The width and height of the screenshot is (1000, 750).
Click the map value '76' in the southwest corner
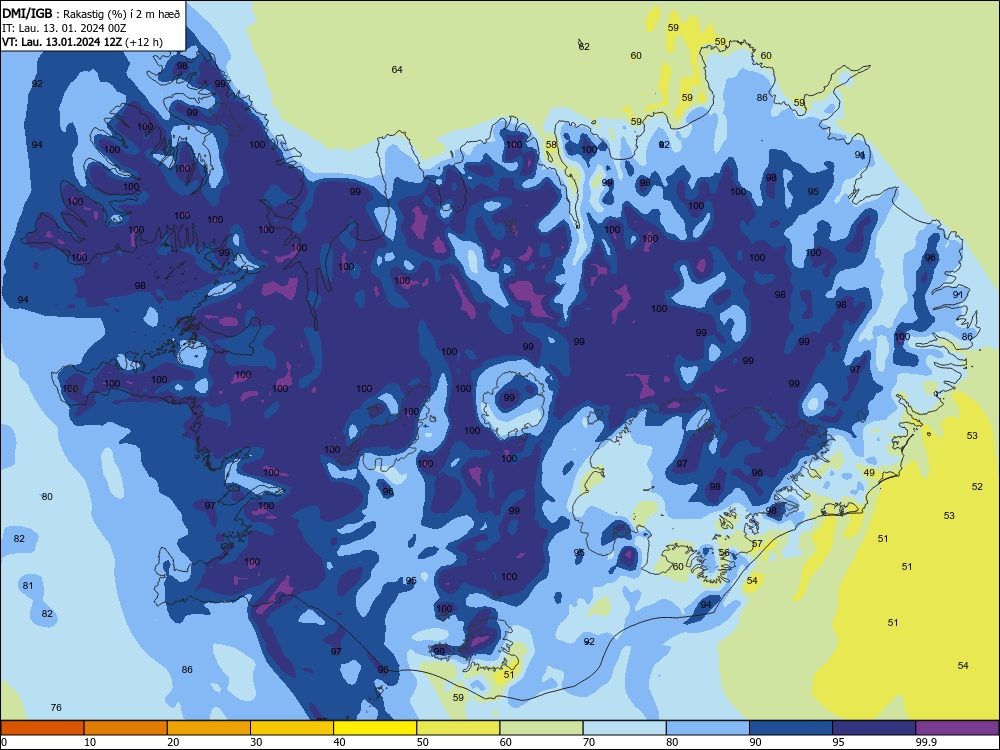56,707
